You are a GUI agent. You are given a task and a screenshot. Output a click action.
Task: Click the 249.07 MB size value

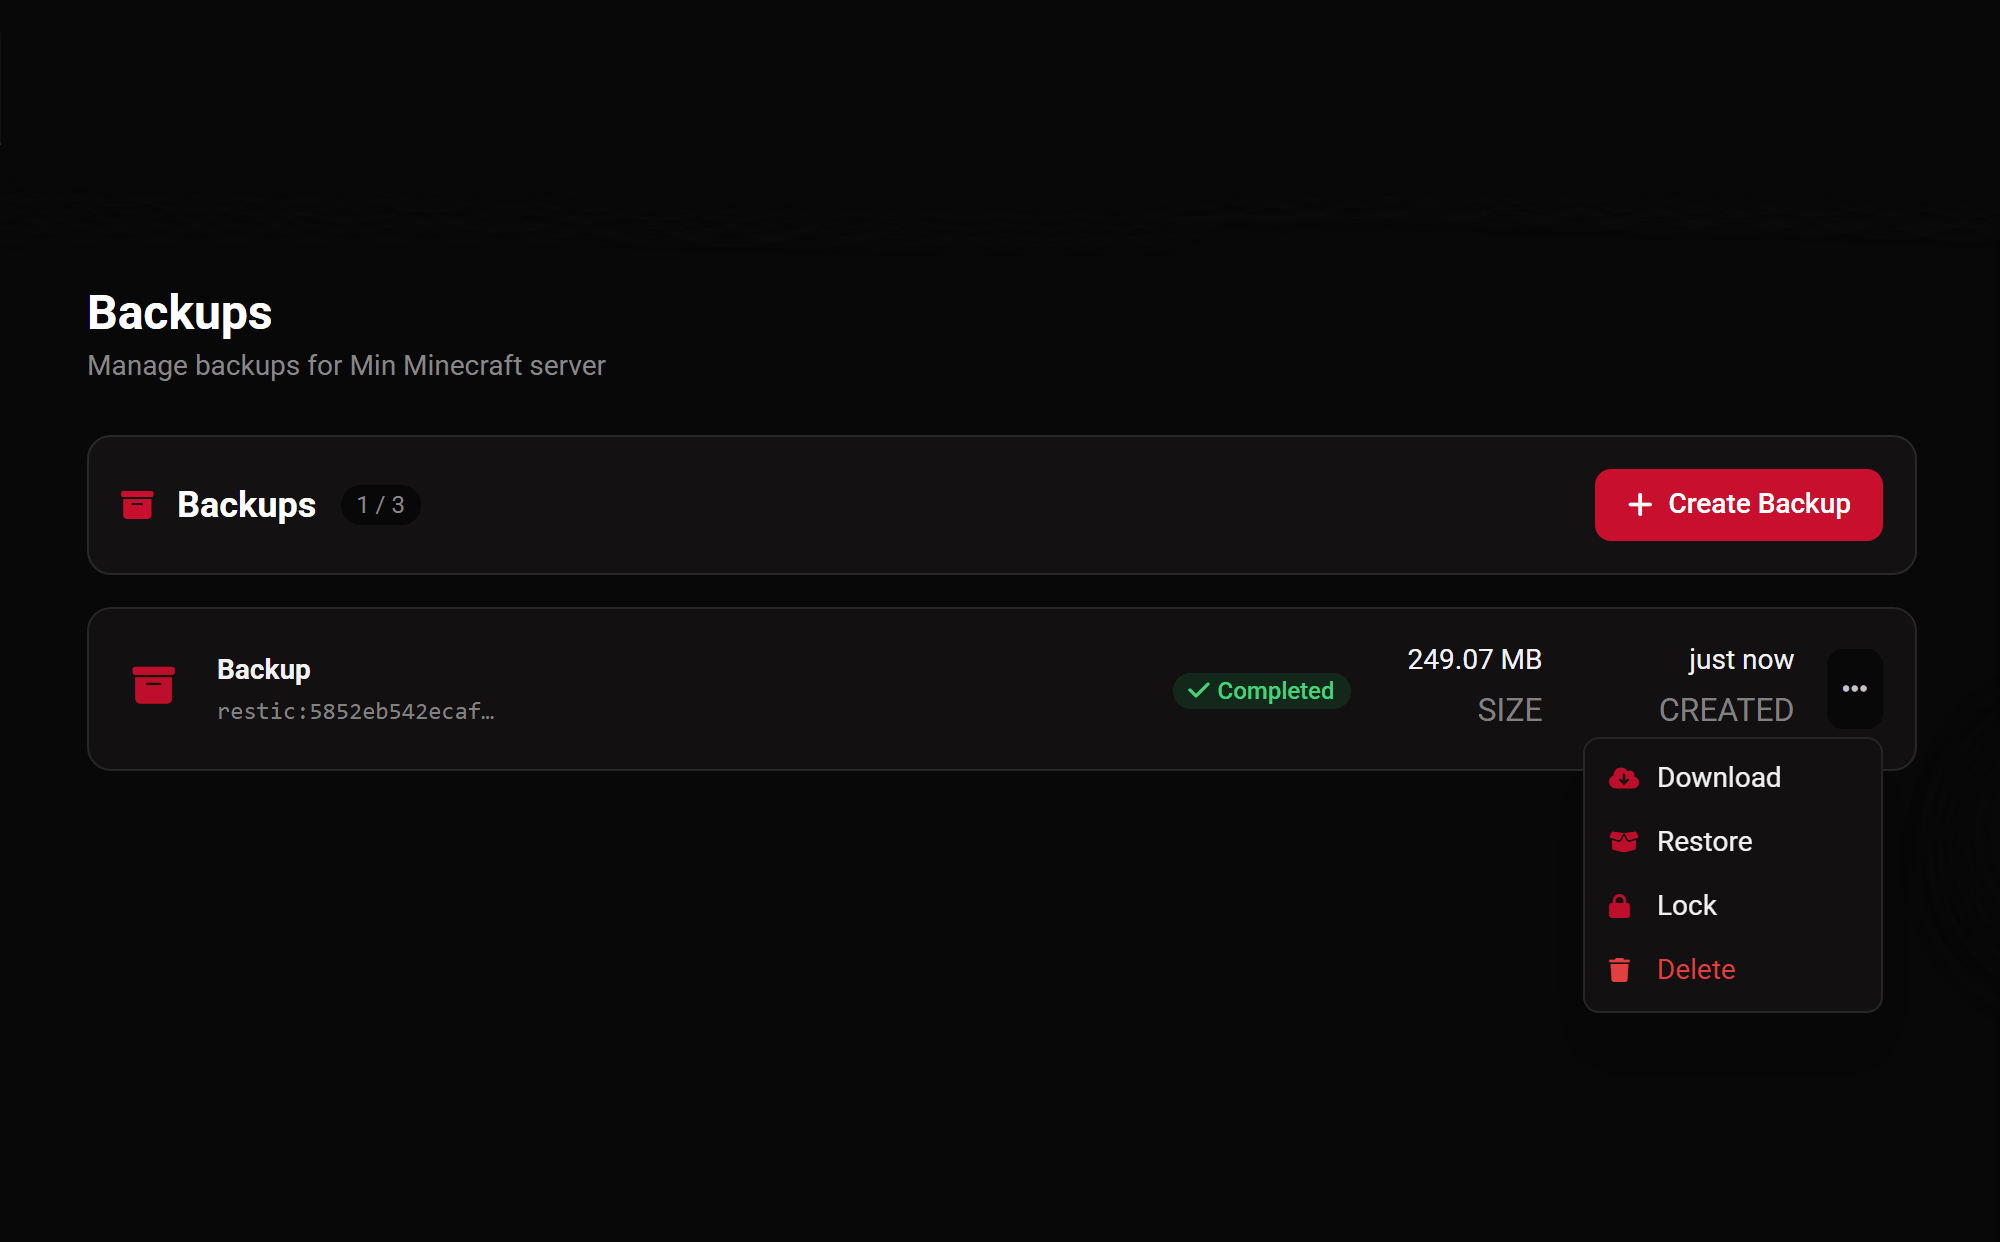tap(1475, 660)
